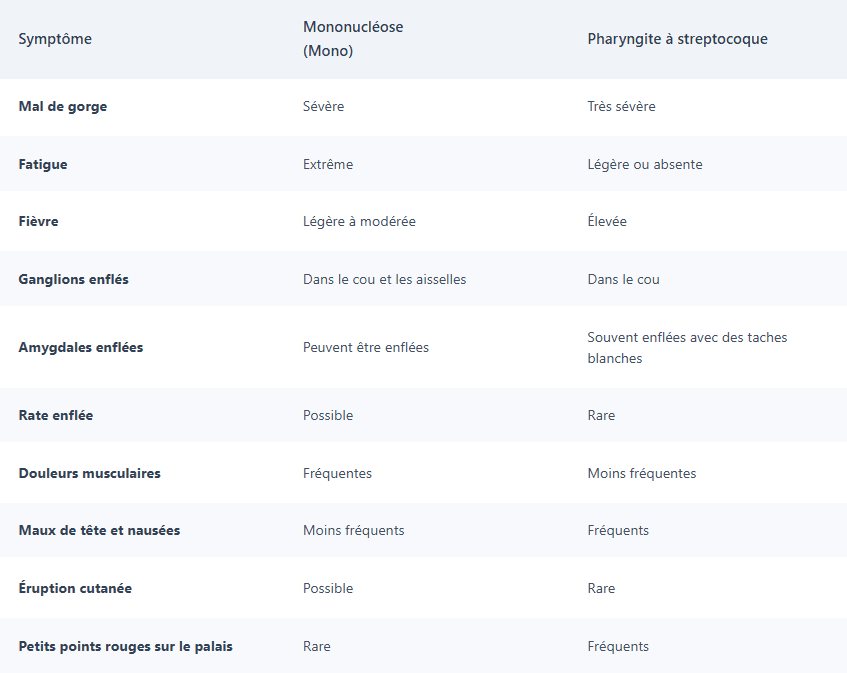
Task: Click 'Souvent enflées avec des taches blanches'
Action: click(x=687, y=347)
